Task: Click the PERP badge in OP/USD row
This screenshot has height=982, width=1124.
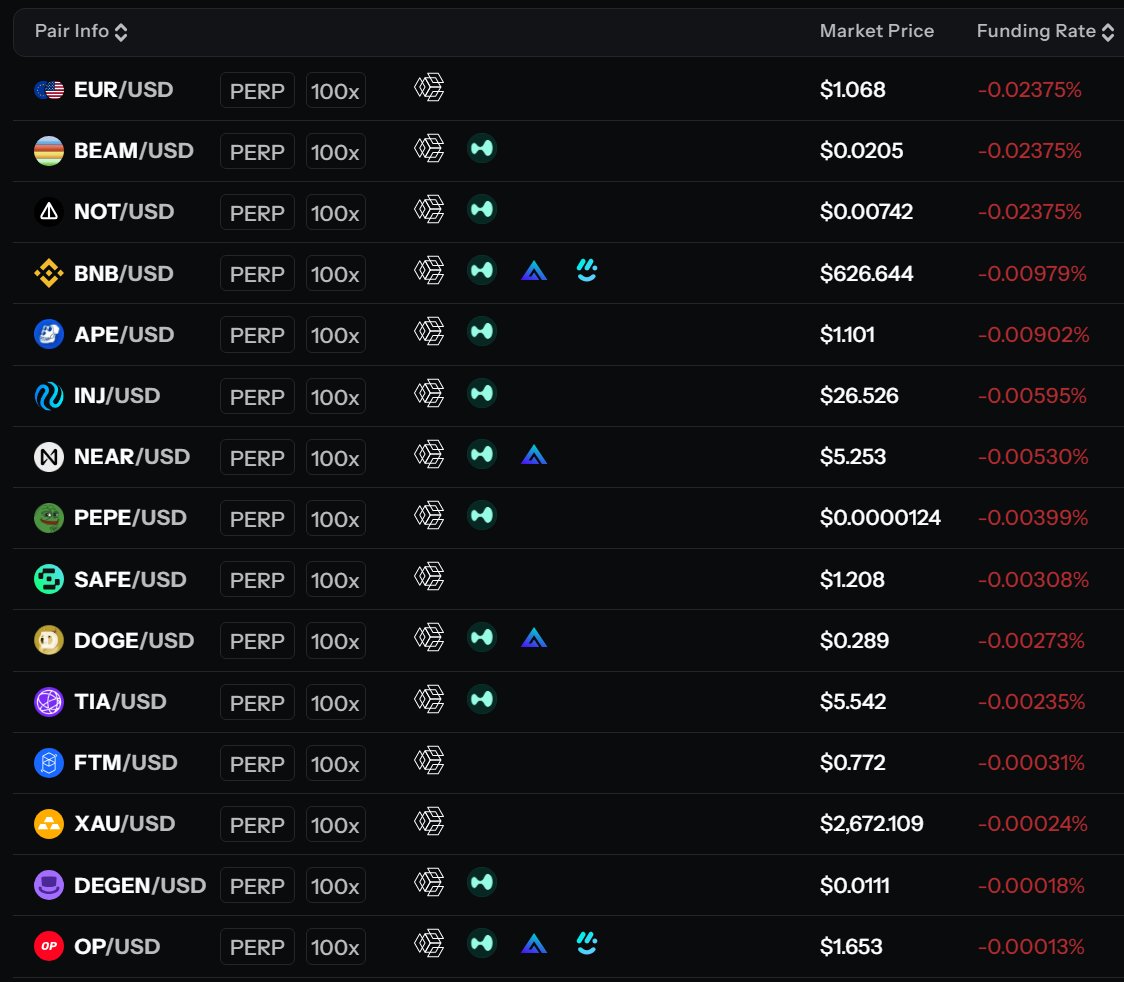Action: click(257, 947)
